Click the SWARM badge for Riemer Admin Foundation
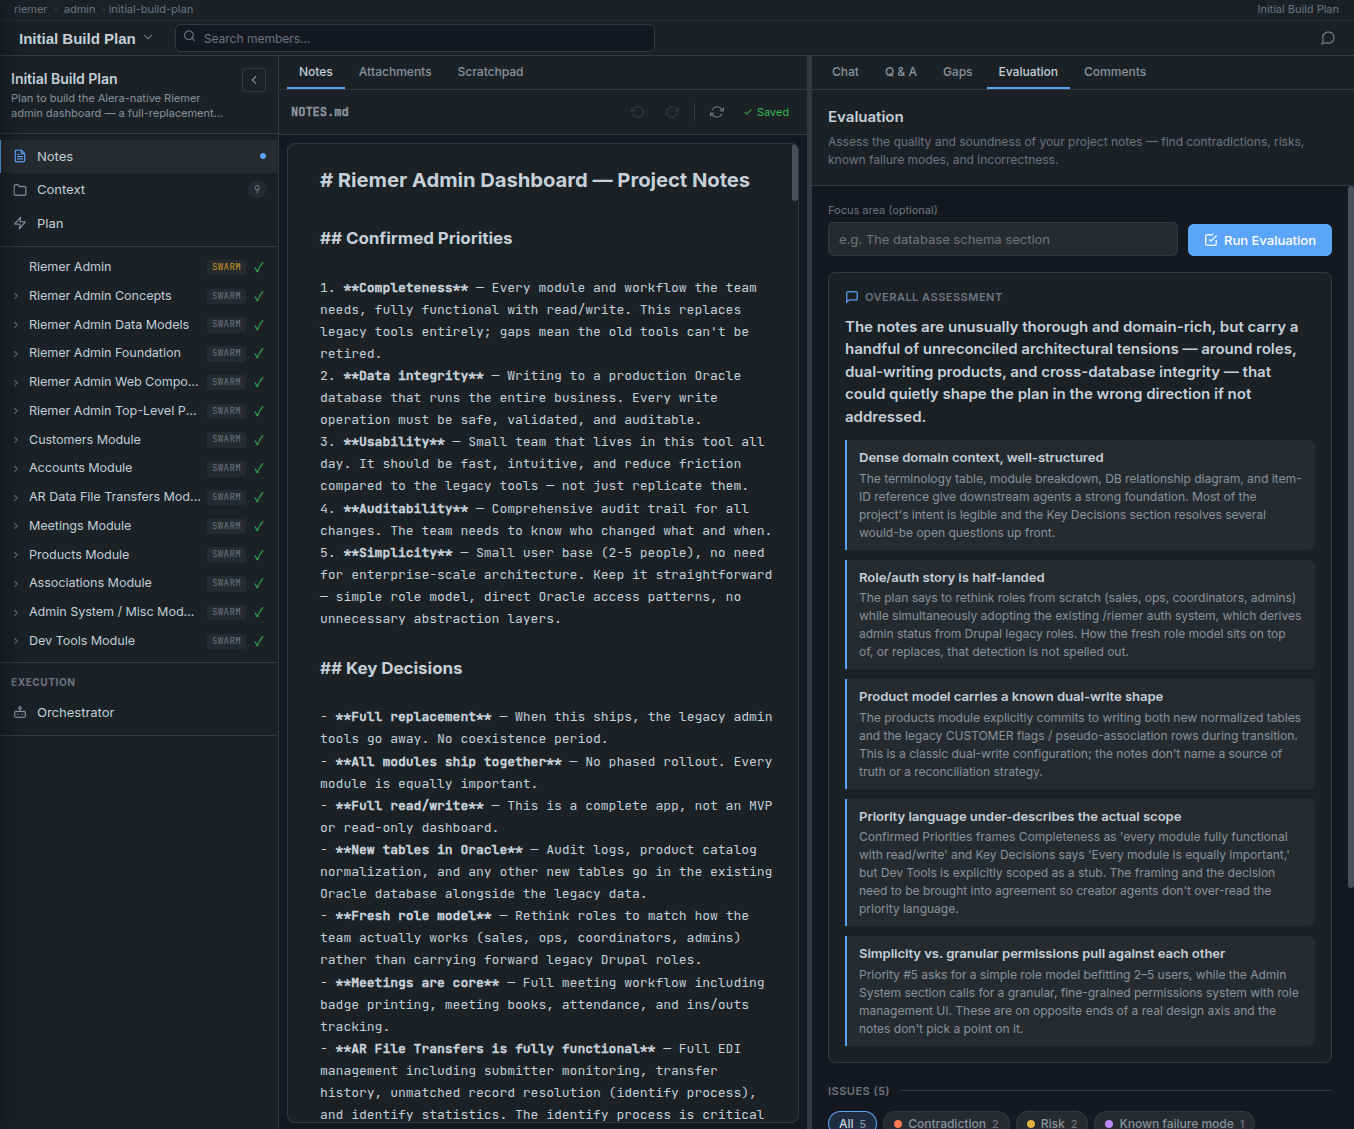Viewport: 1354px width, 1129px height. pos(227,353)
